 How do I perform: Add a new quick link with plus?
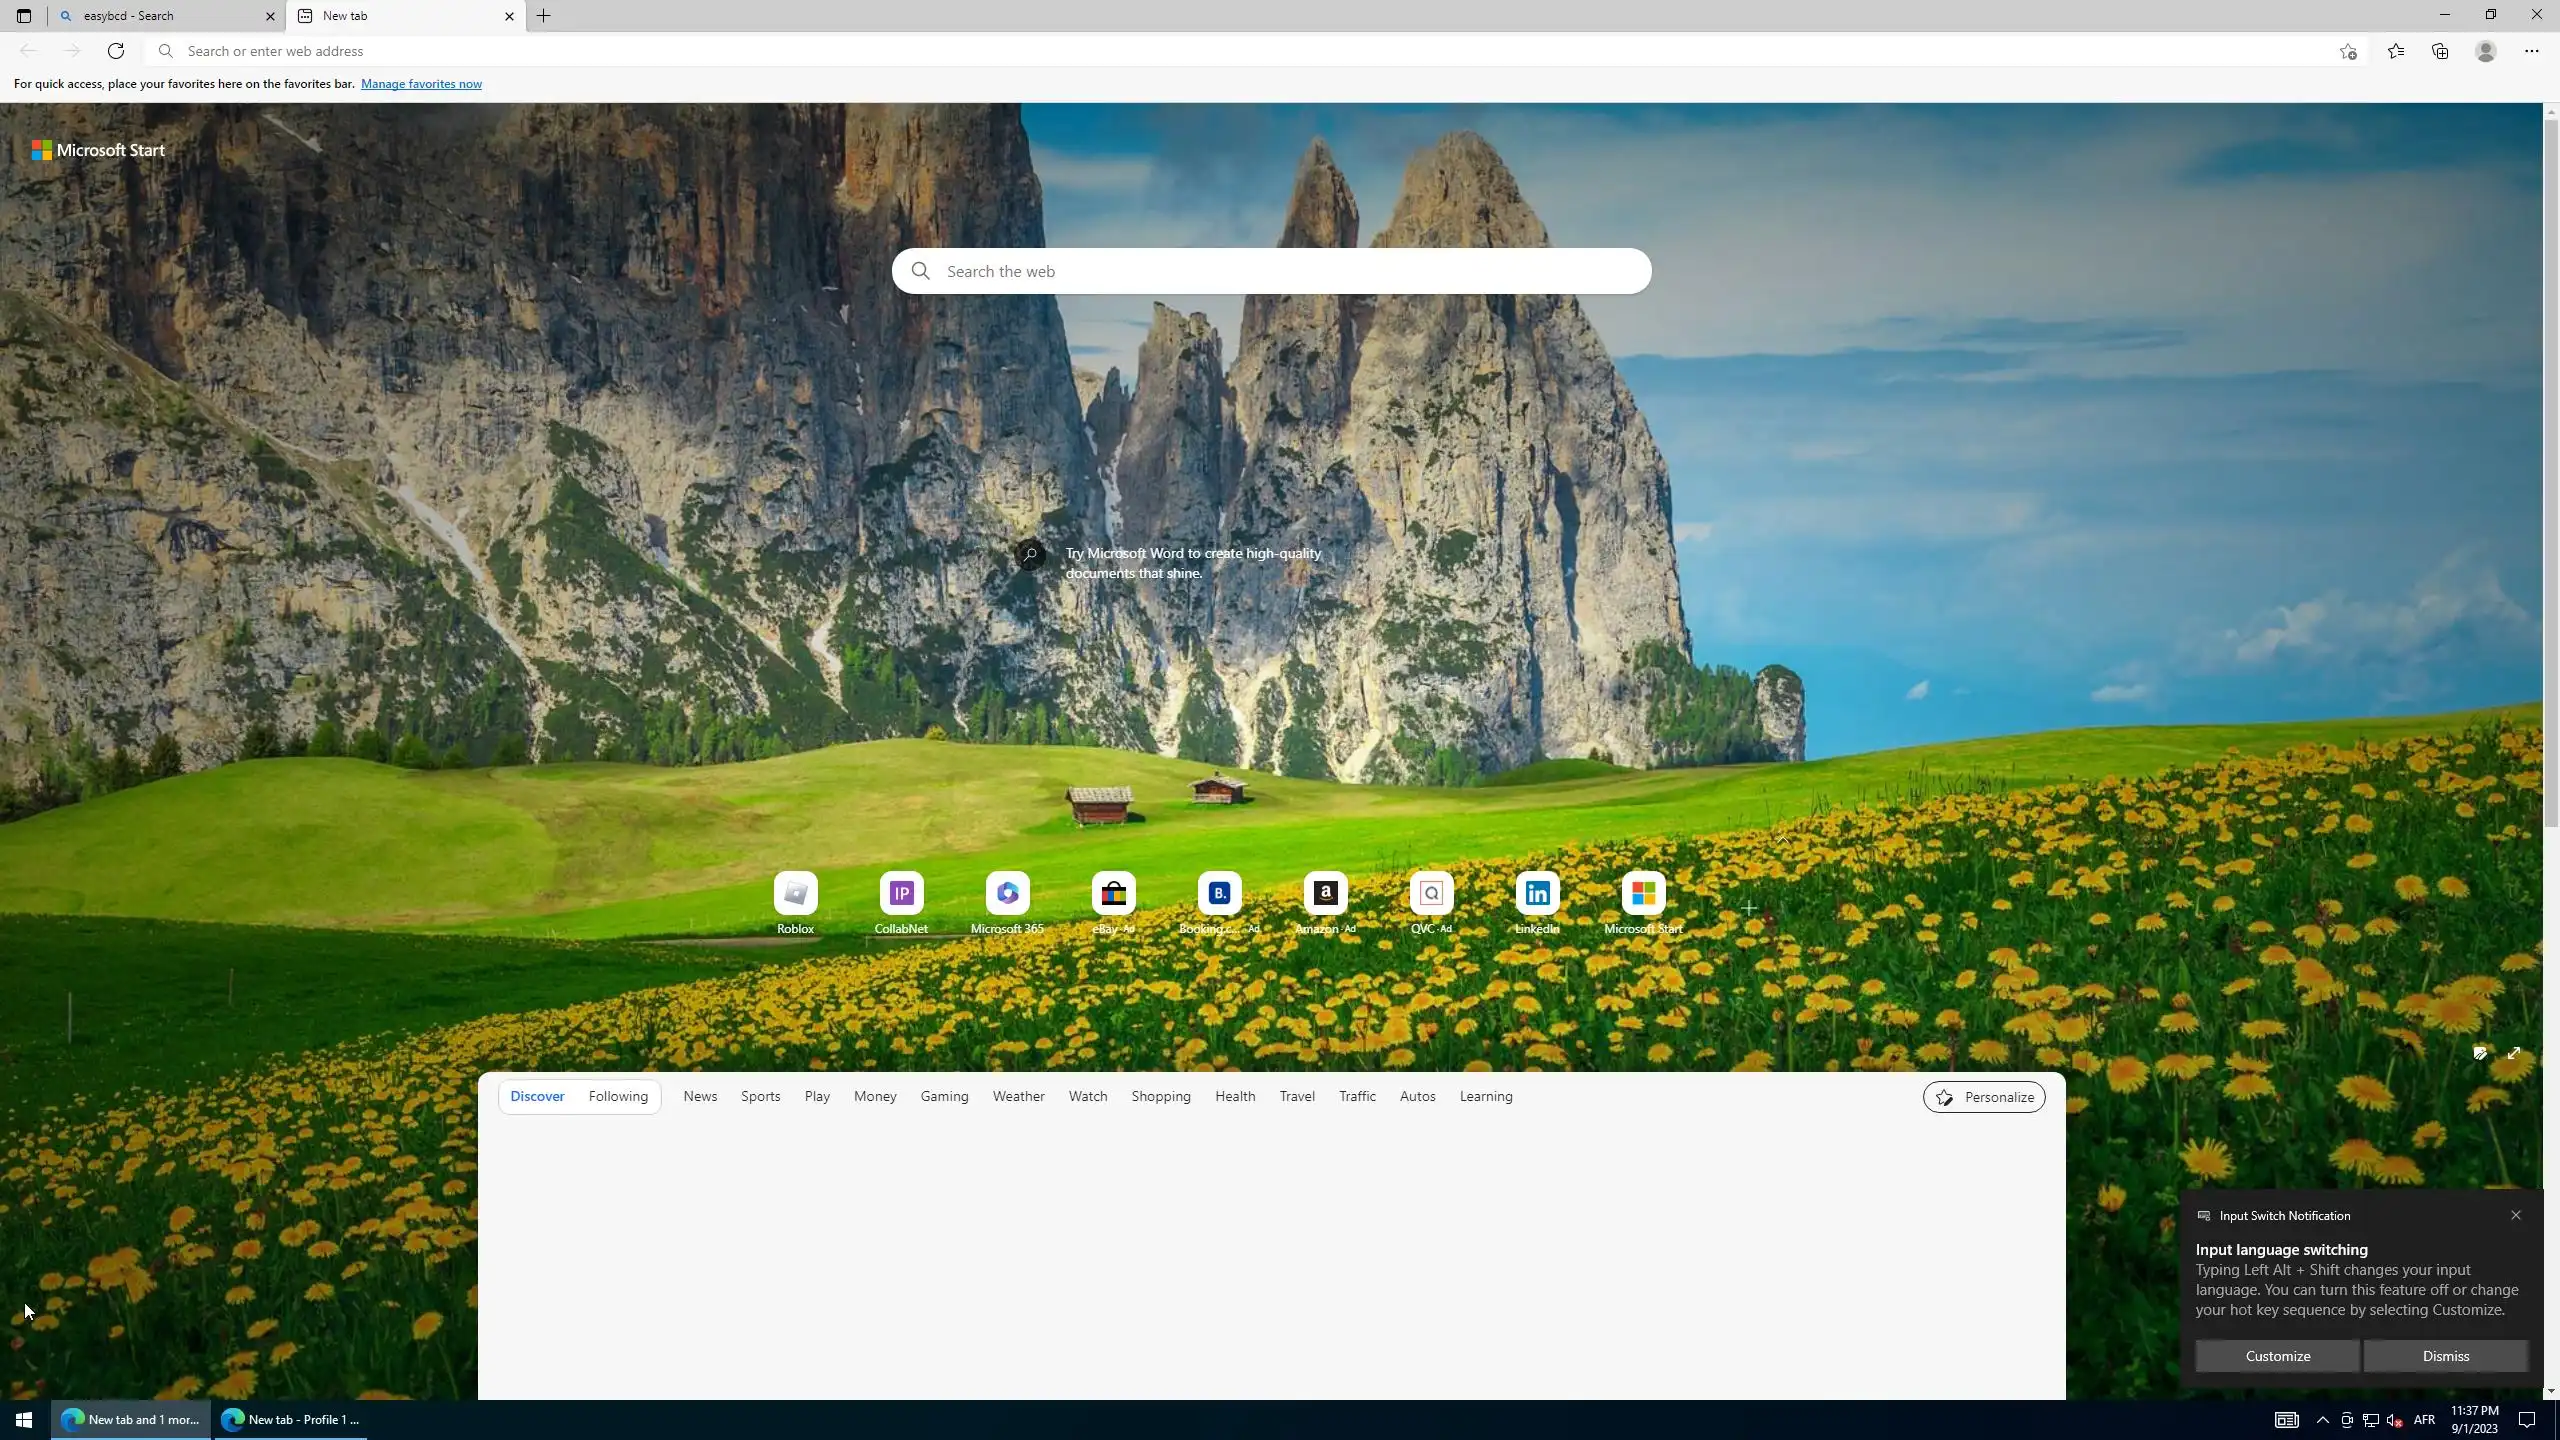coord(1749,908)
